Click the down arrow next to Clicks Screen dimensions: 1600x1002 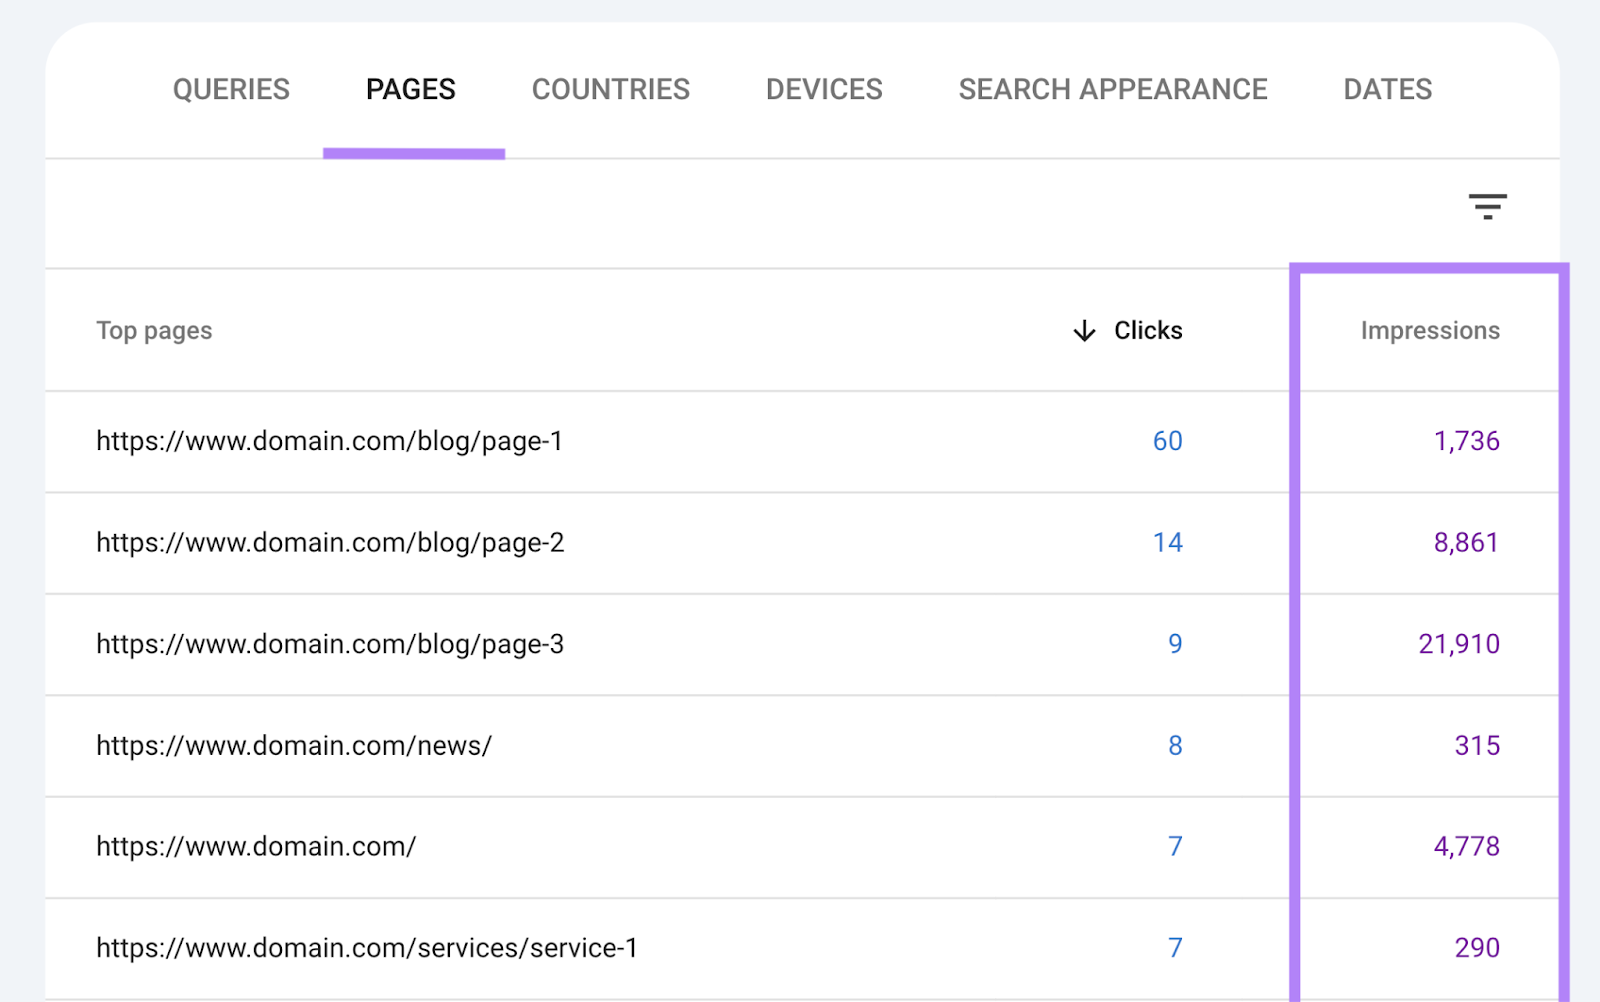pyautogui.click(x=1084, y=331)
